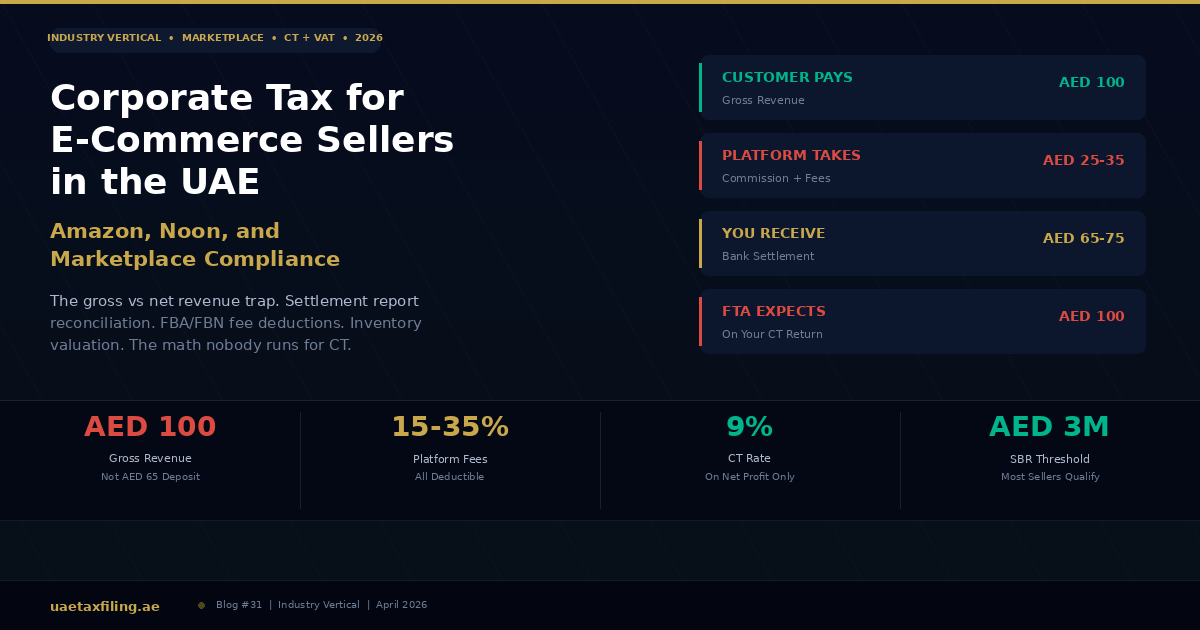Screen dimensions: 1200x630
Task: Select the YOU RECEIVE card marker
Action: 700,243
